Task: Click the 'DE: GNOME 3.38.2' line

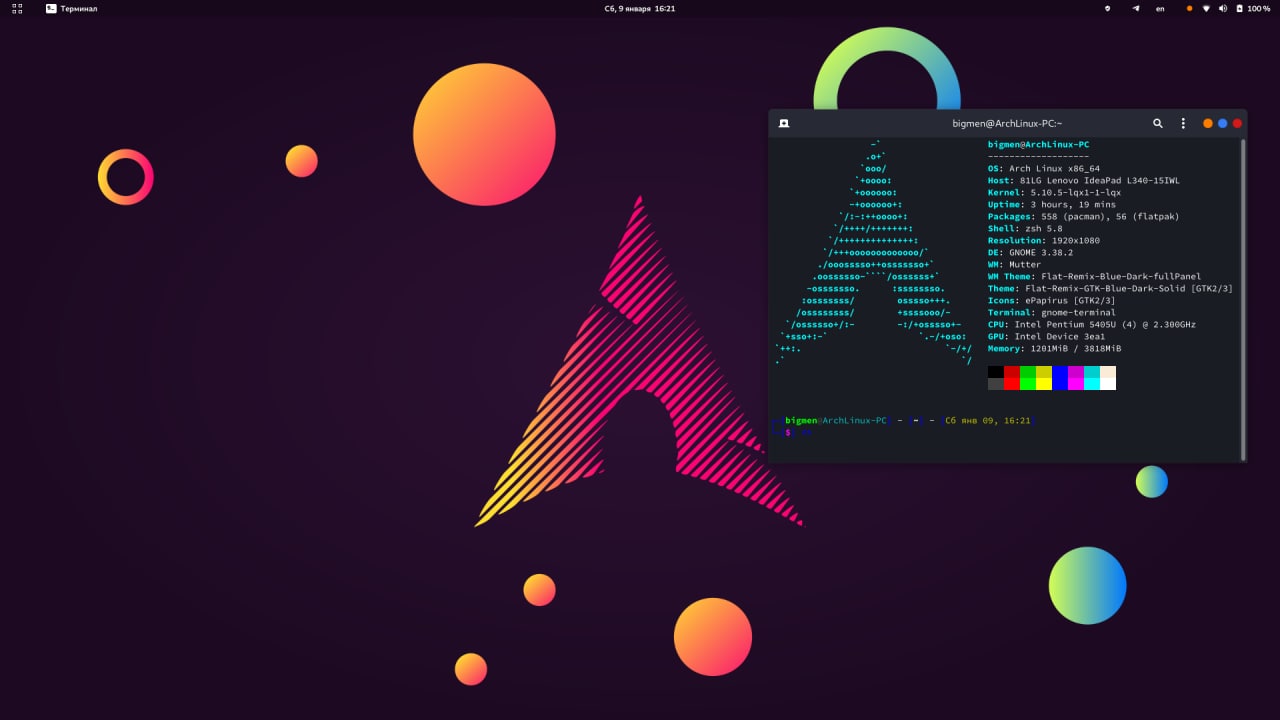Action: 1030,253
